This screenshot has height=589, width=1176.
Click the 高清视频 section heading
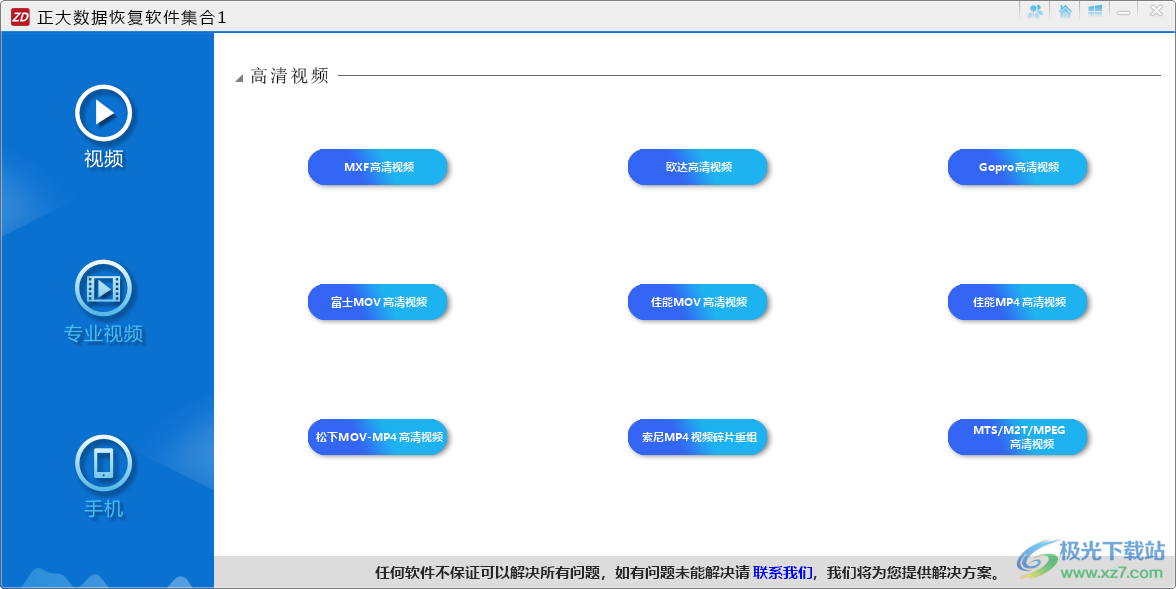pos(290,76)
